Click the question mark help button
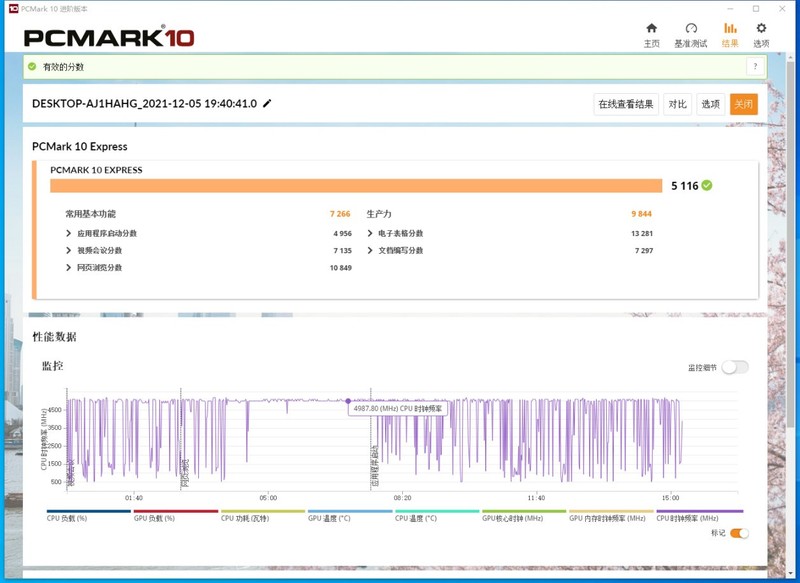 [x=755, y=66]
